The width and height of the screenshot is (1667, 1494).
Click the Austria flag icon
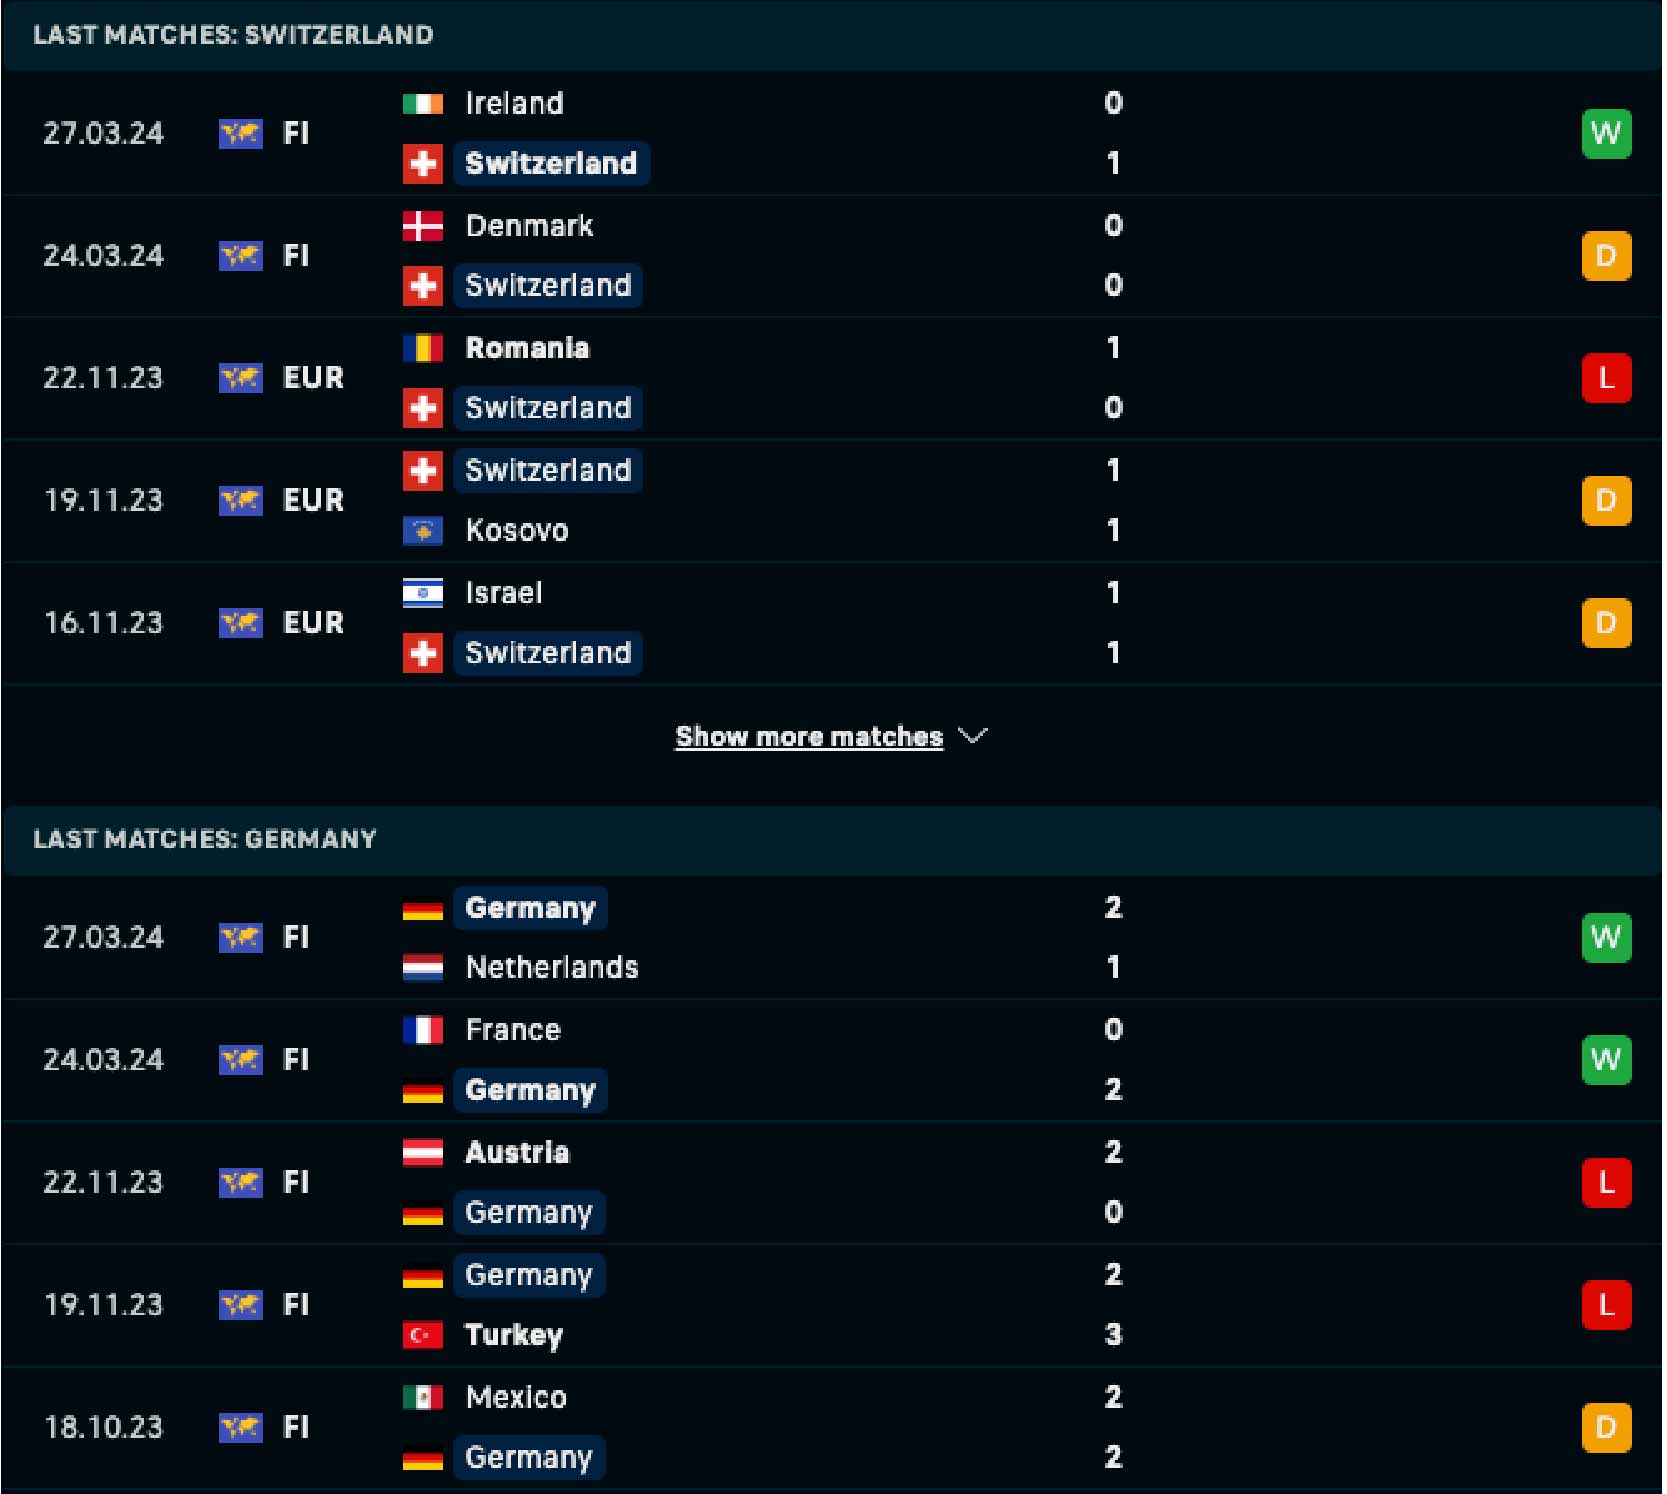click(422, 1152)
